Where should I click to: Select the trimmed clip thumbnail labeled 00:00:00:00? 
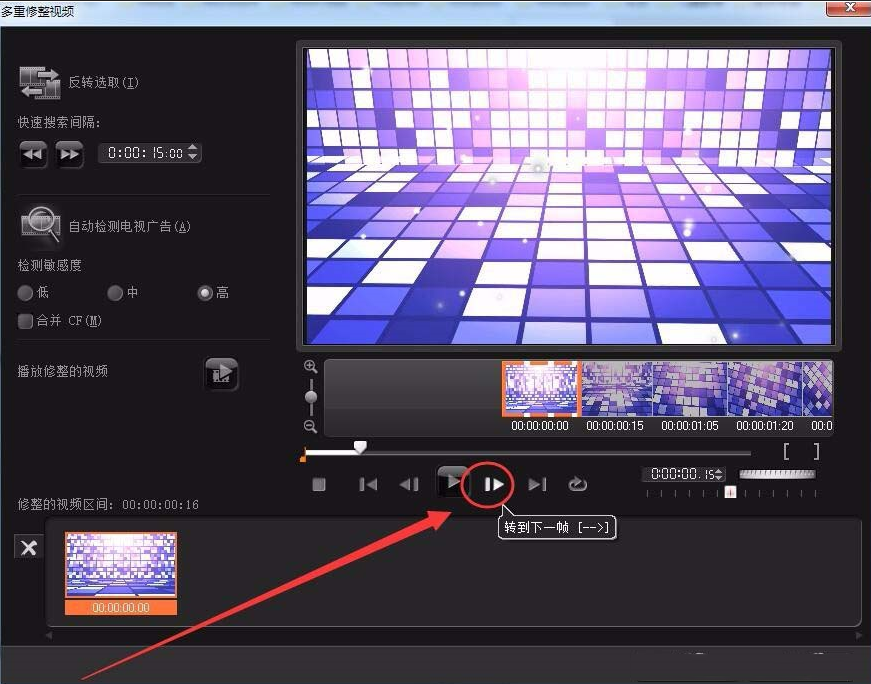[121, 572]
